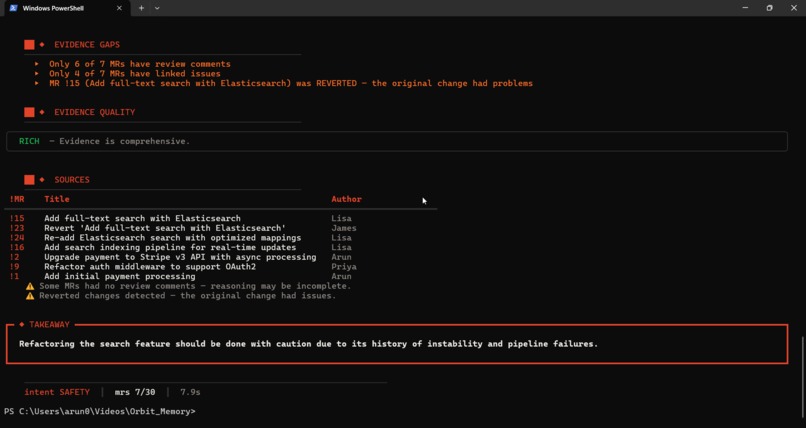806x428 pixels.
Task: Click the green RICH label
Action: [x=29, y=141]
